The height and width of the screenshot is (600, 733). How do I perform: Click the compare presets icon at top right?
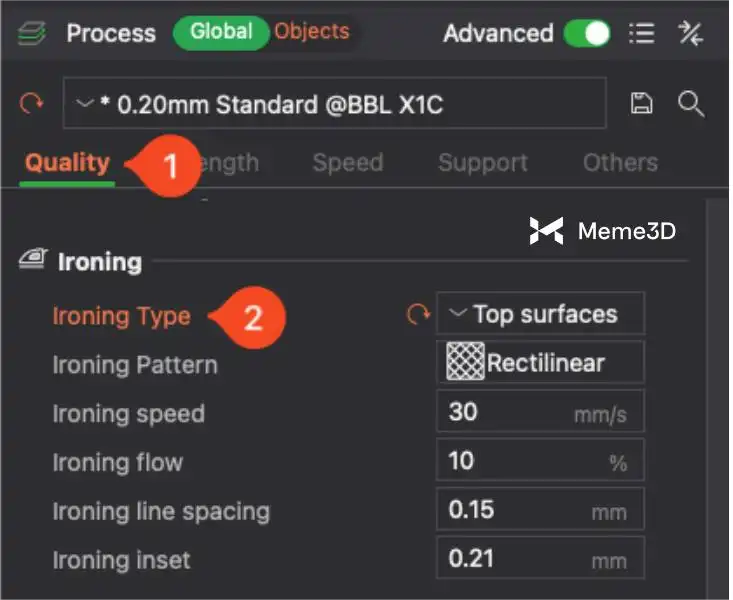[x=690, y=33]
